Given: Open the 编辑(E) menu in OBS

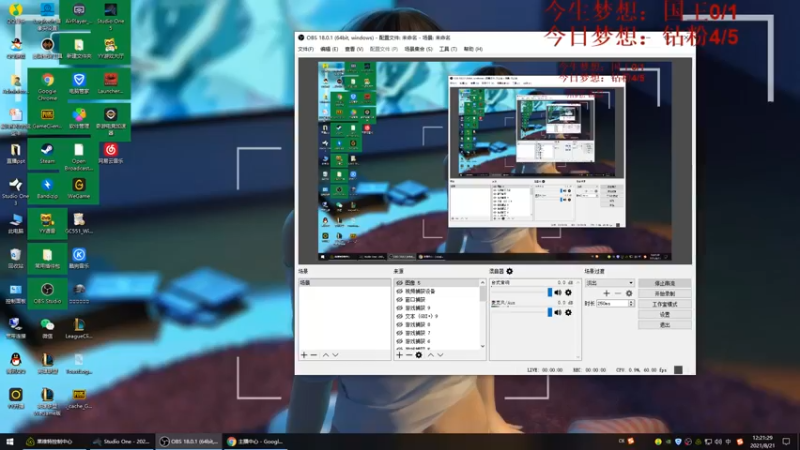Looking at the screenshot, I should [329, 49].
